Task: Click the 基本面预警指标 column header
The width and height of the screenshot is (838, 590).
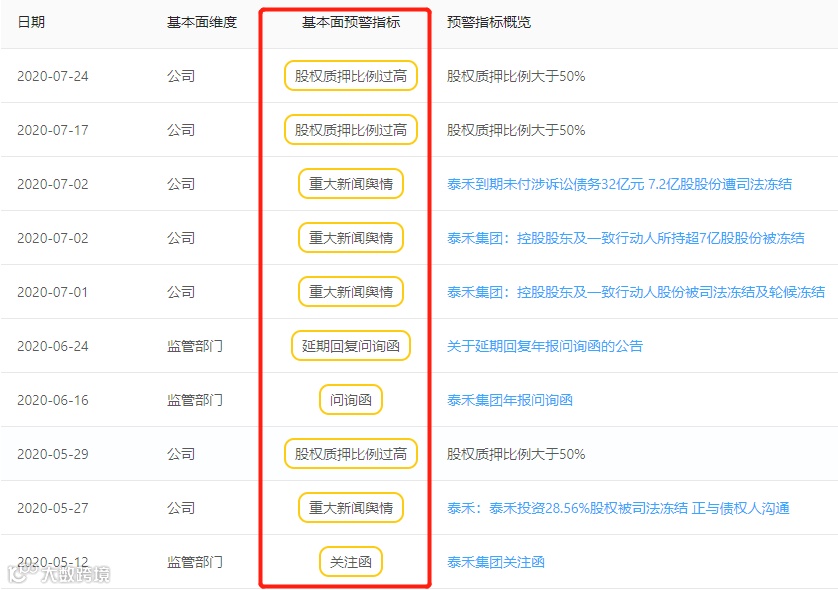Action: (x=351, y=22)
